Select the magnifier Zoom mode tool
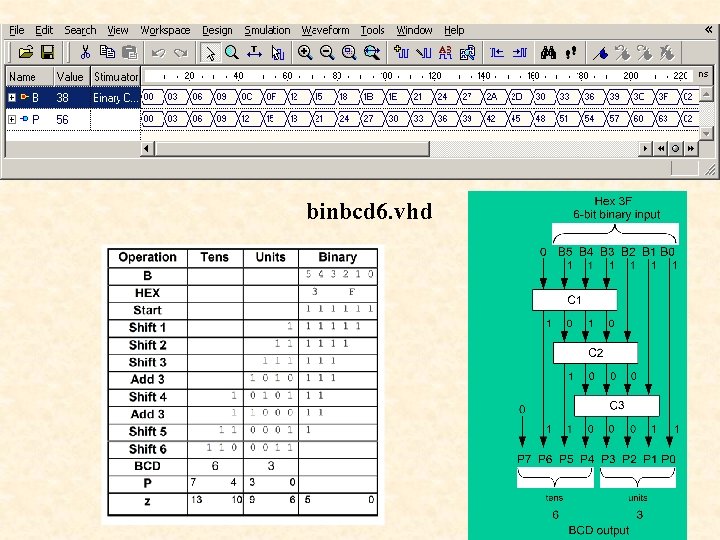Image resolution: width=720 pixels, height=540 pixels. (232, 52)
